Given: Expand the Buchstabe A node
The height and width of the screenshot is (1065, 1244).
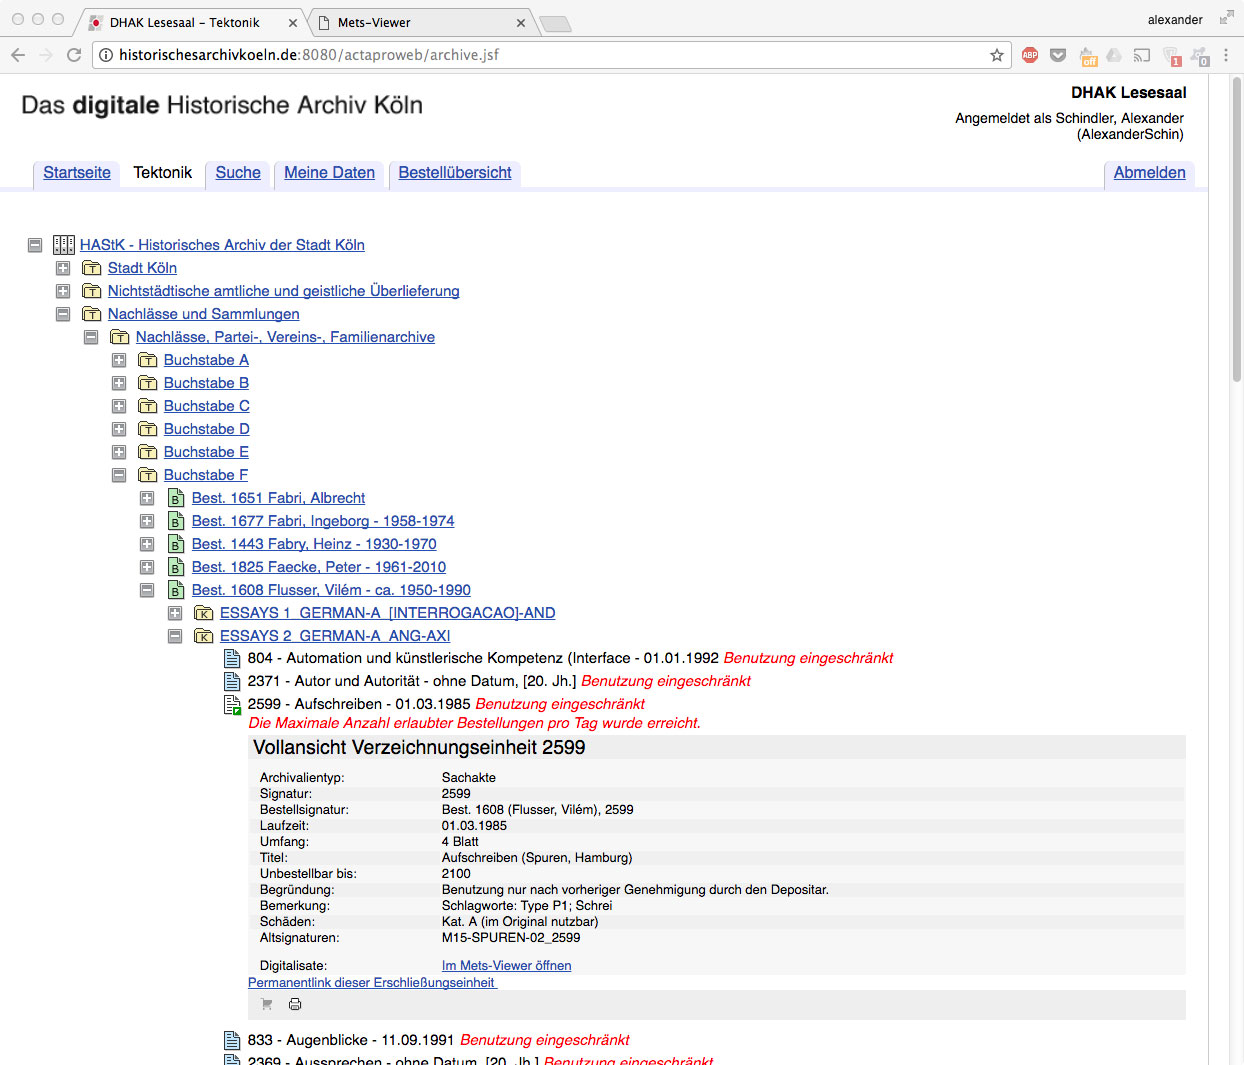Looking at the screenshot, I should click(x=119, y=360).
